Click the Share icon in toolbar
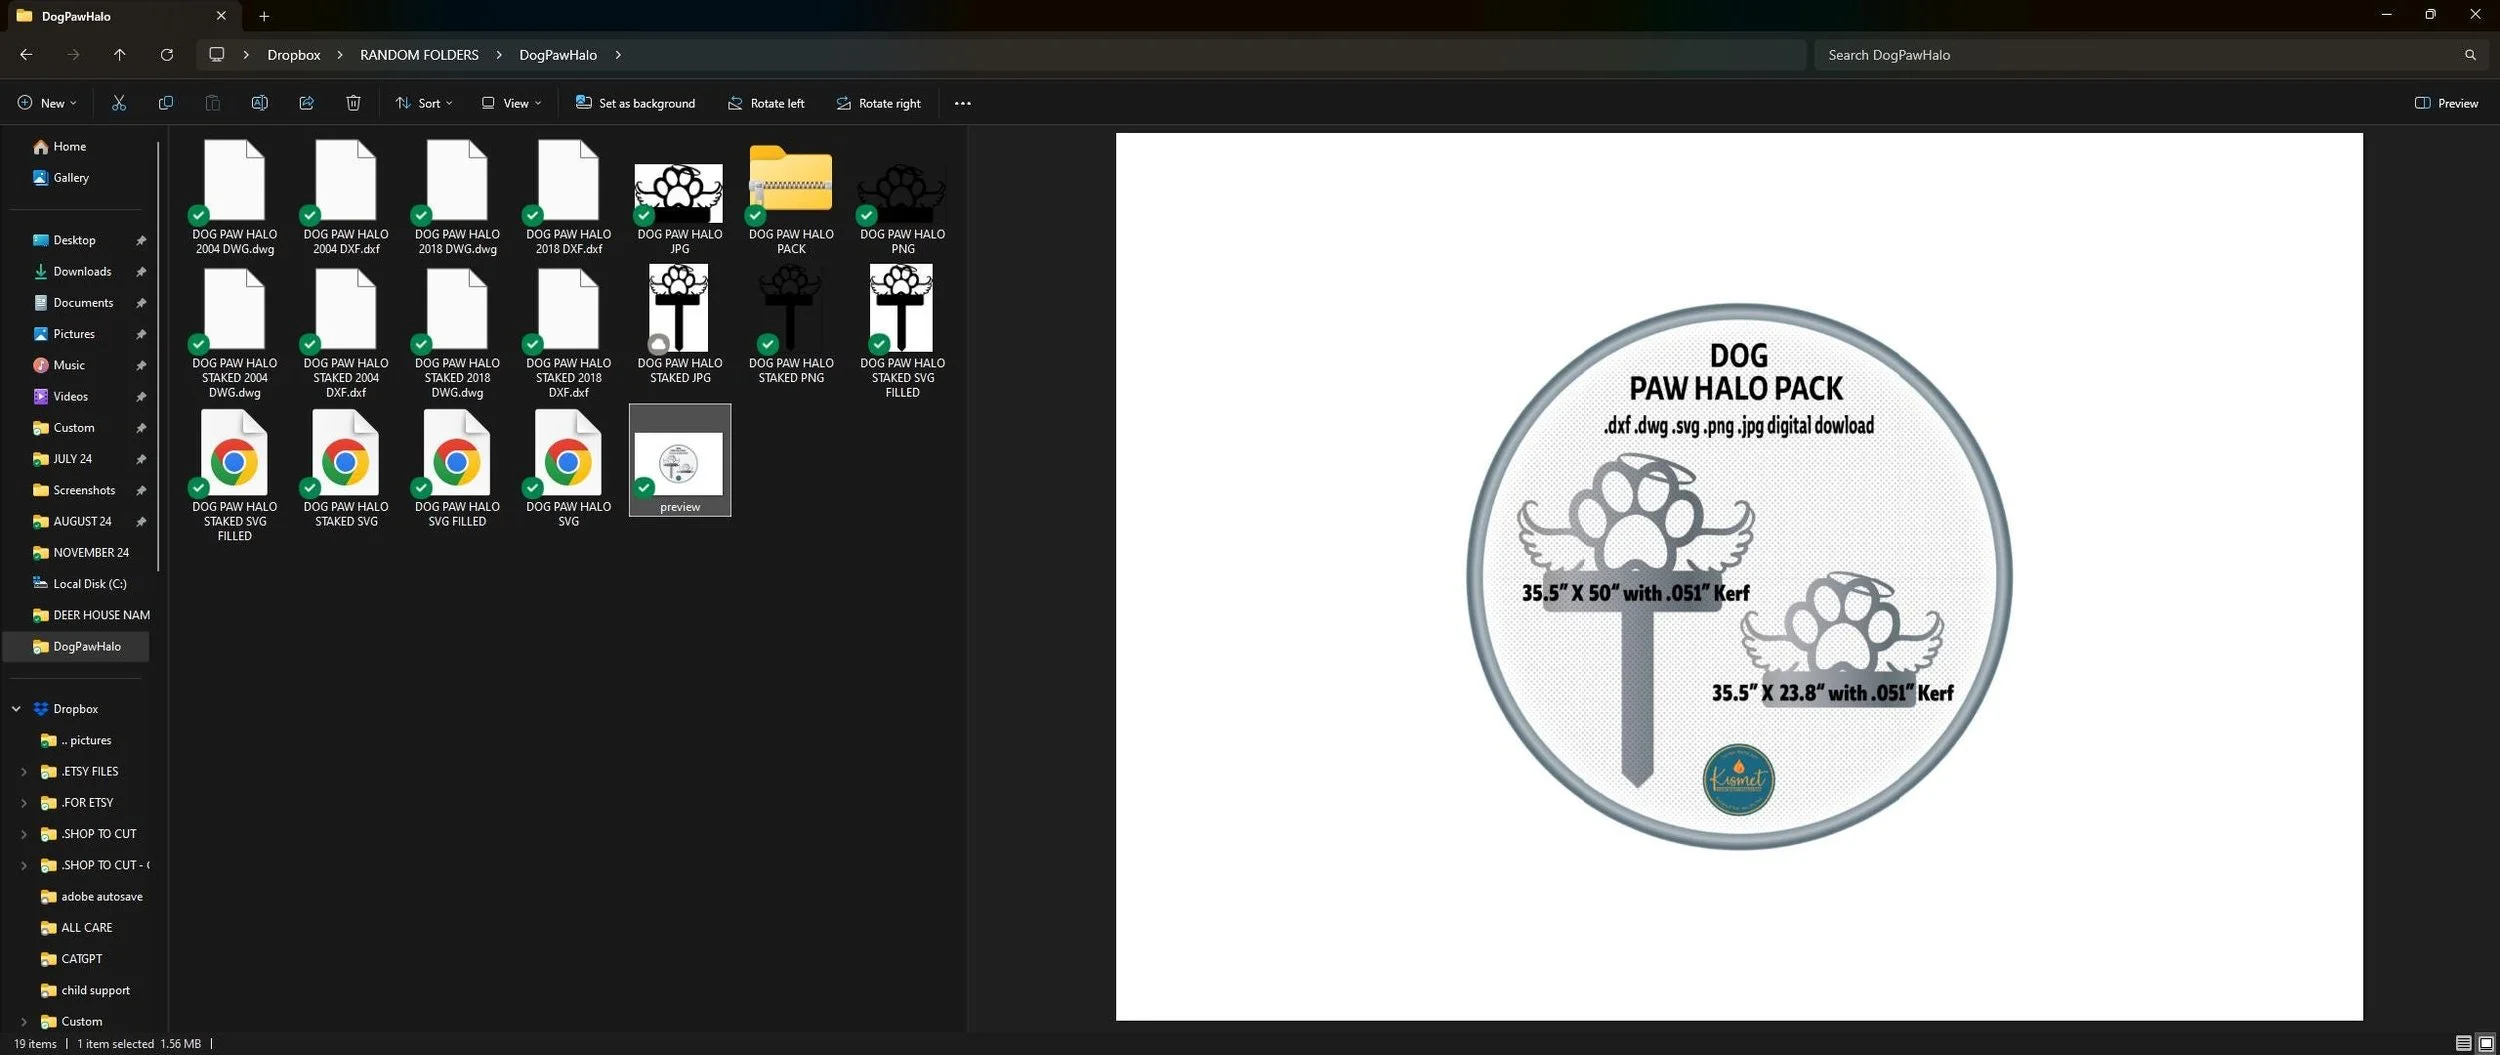 306,103
